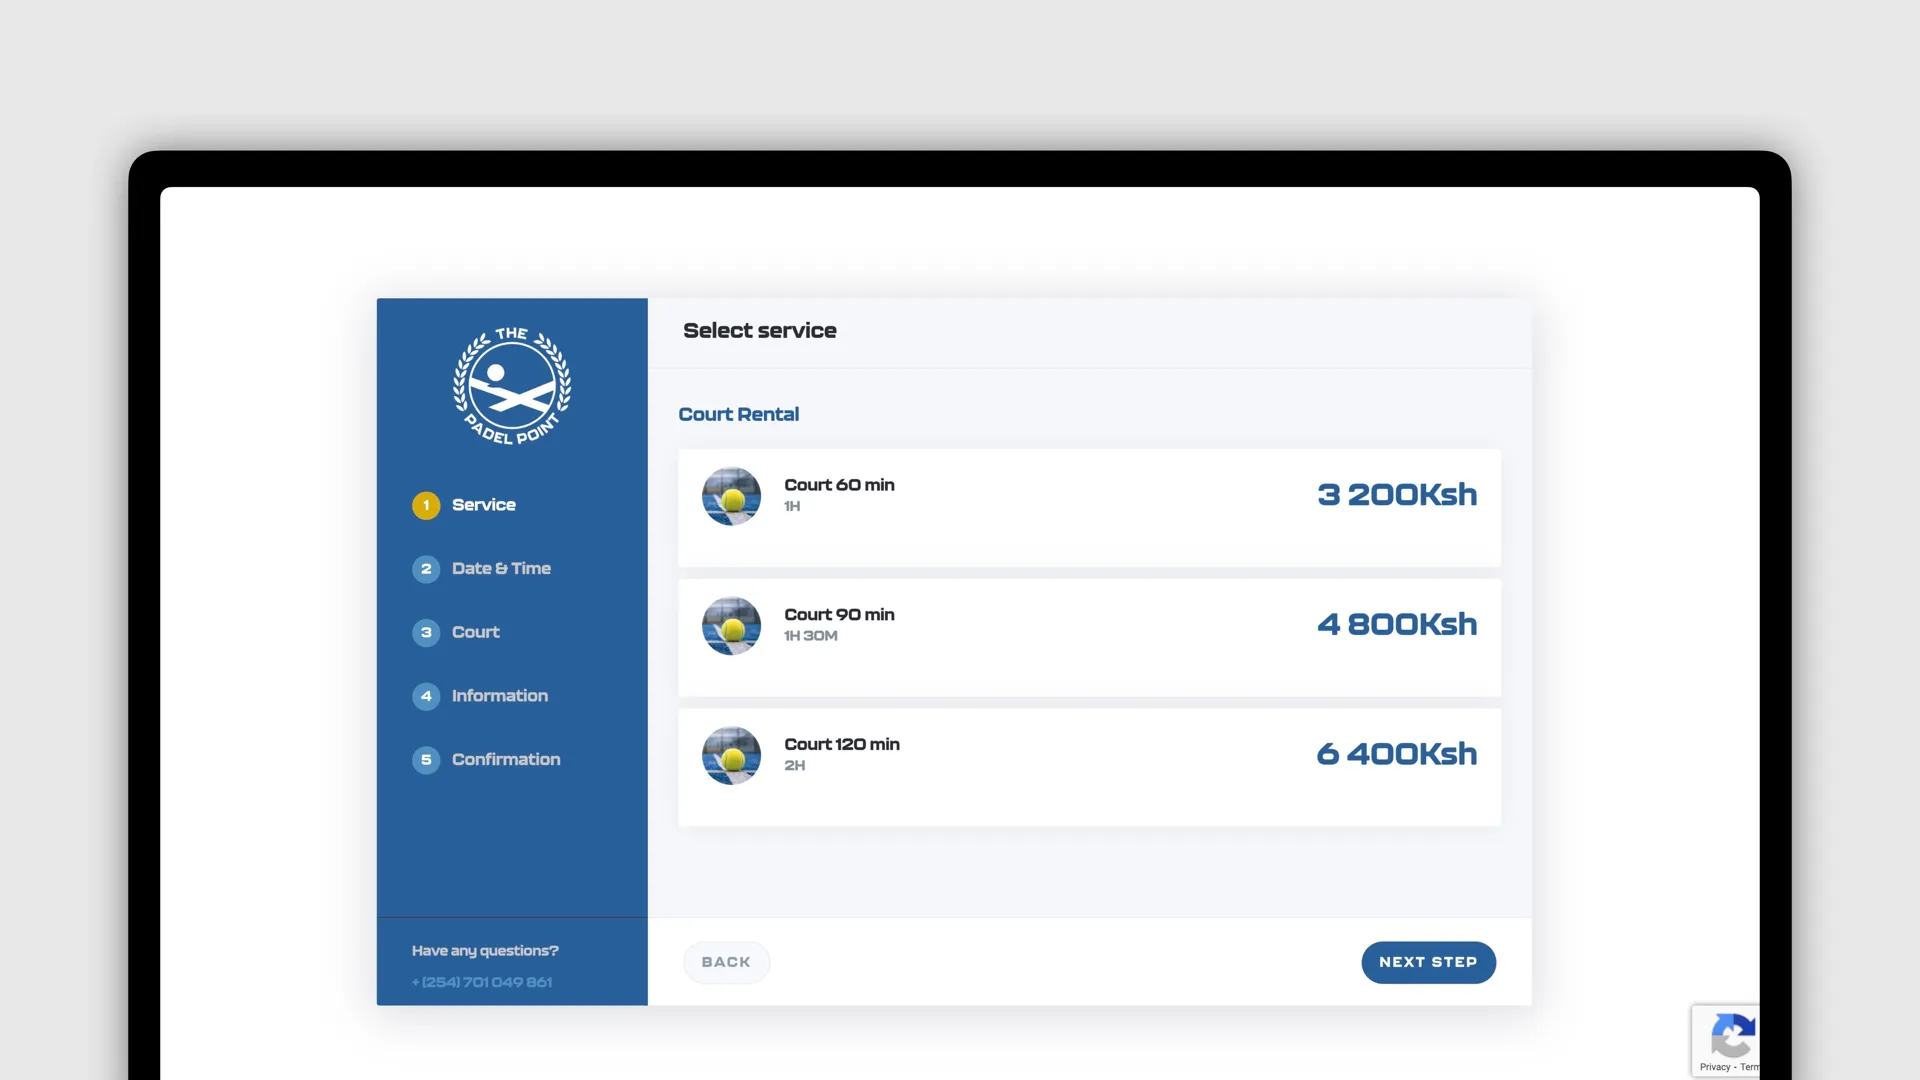Screen dimensions: 1920x1080
Task: Click the NEXT STEP button
Action: coord(1428,962)
